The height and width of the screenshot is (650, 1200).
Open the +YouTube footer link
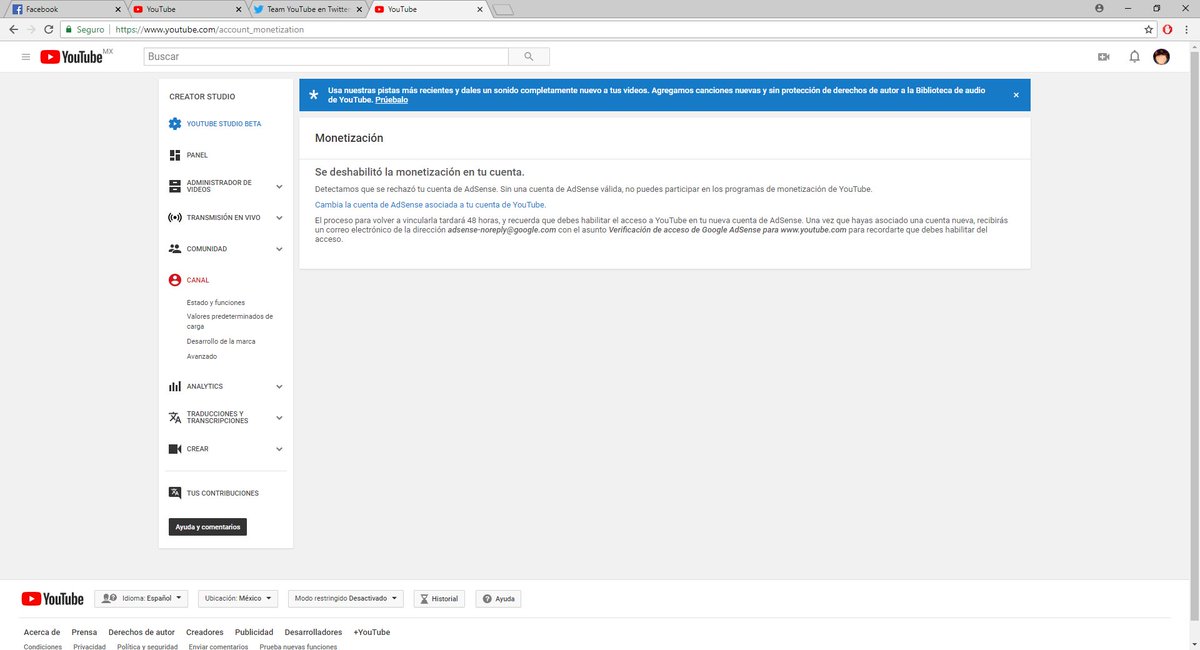click(371, 632)
